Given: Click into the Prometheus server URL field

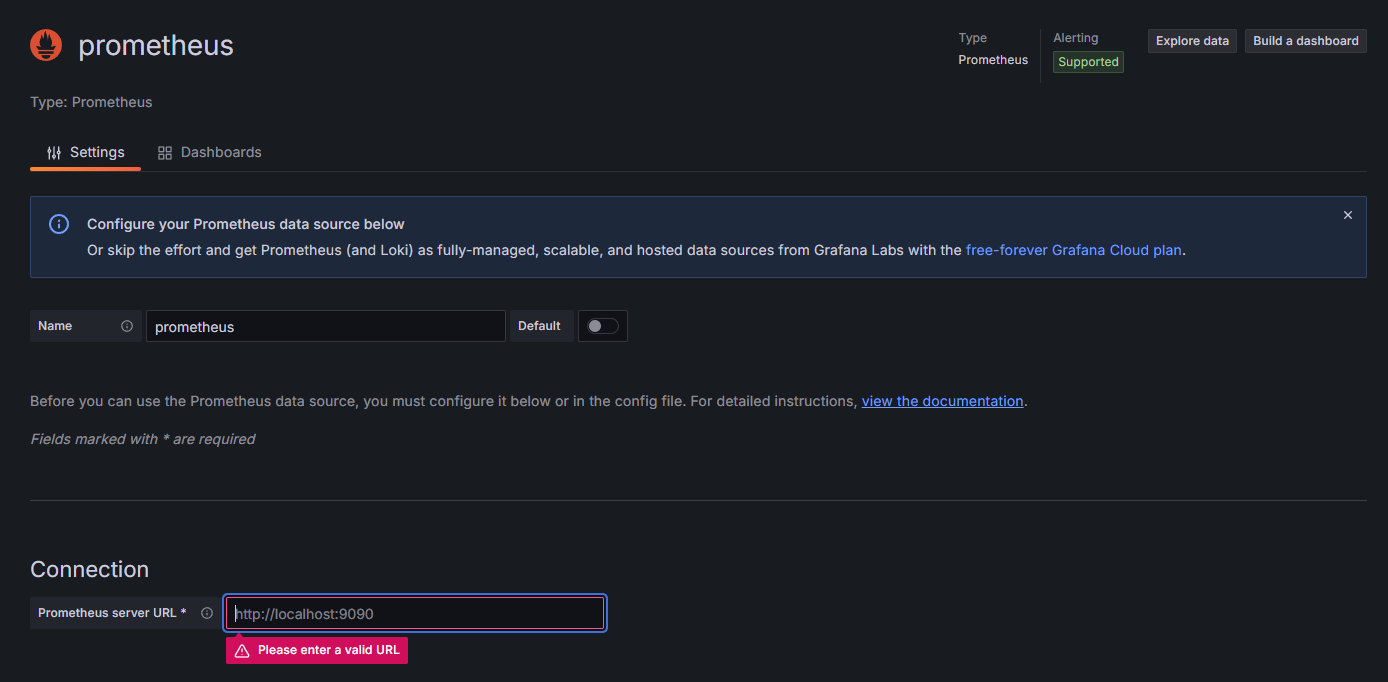Looking at the screenshot, I should (415, 613).
